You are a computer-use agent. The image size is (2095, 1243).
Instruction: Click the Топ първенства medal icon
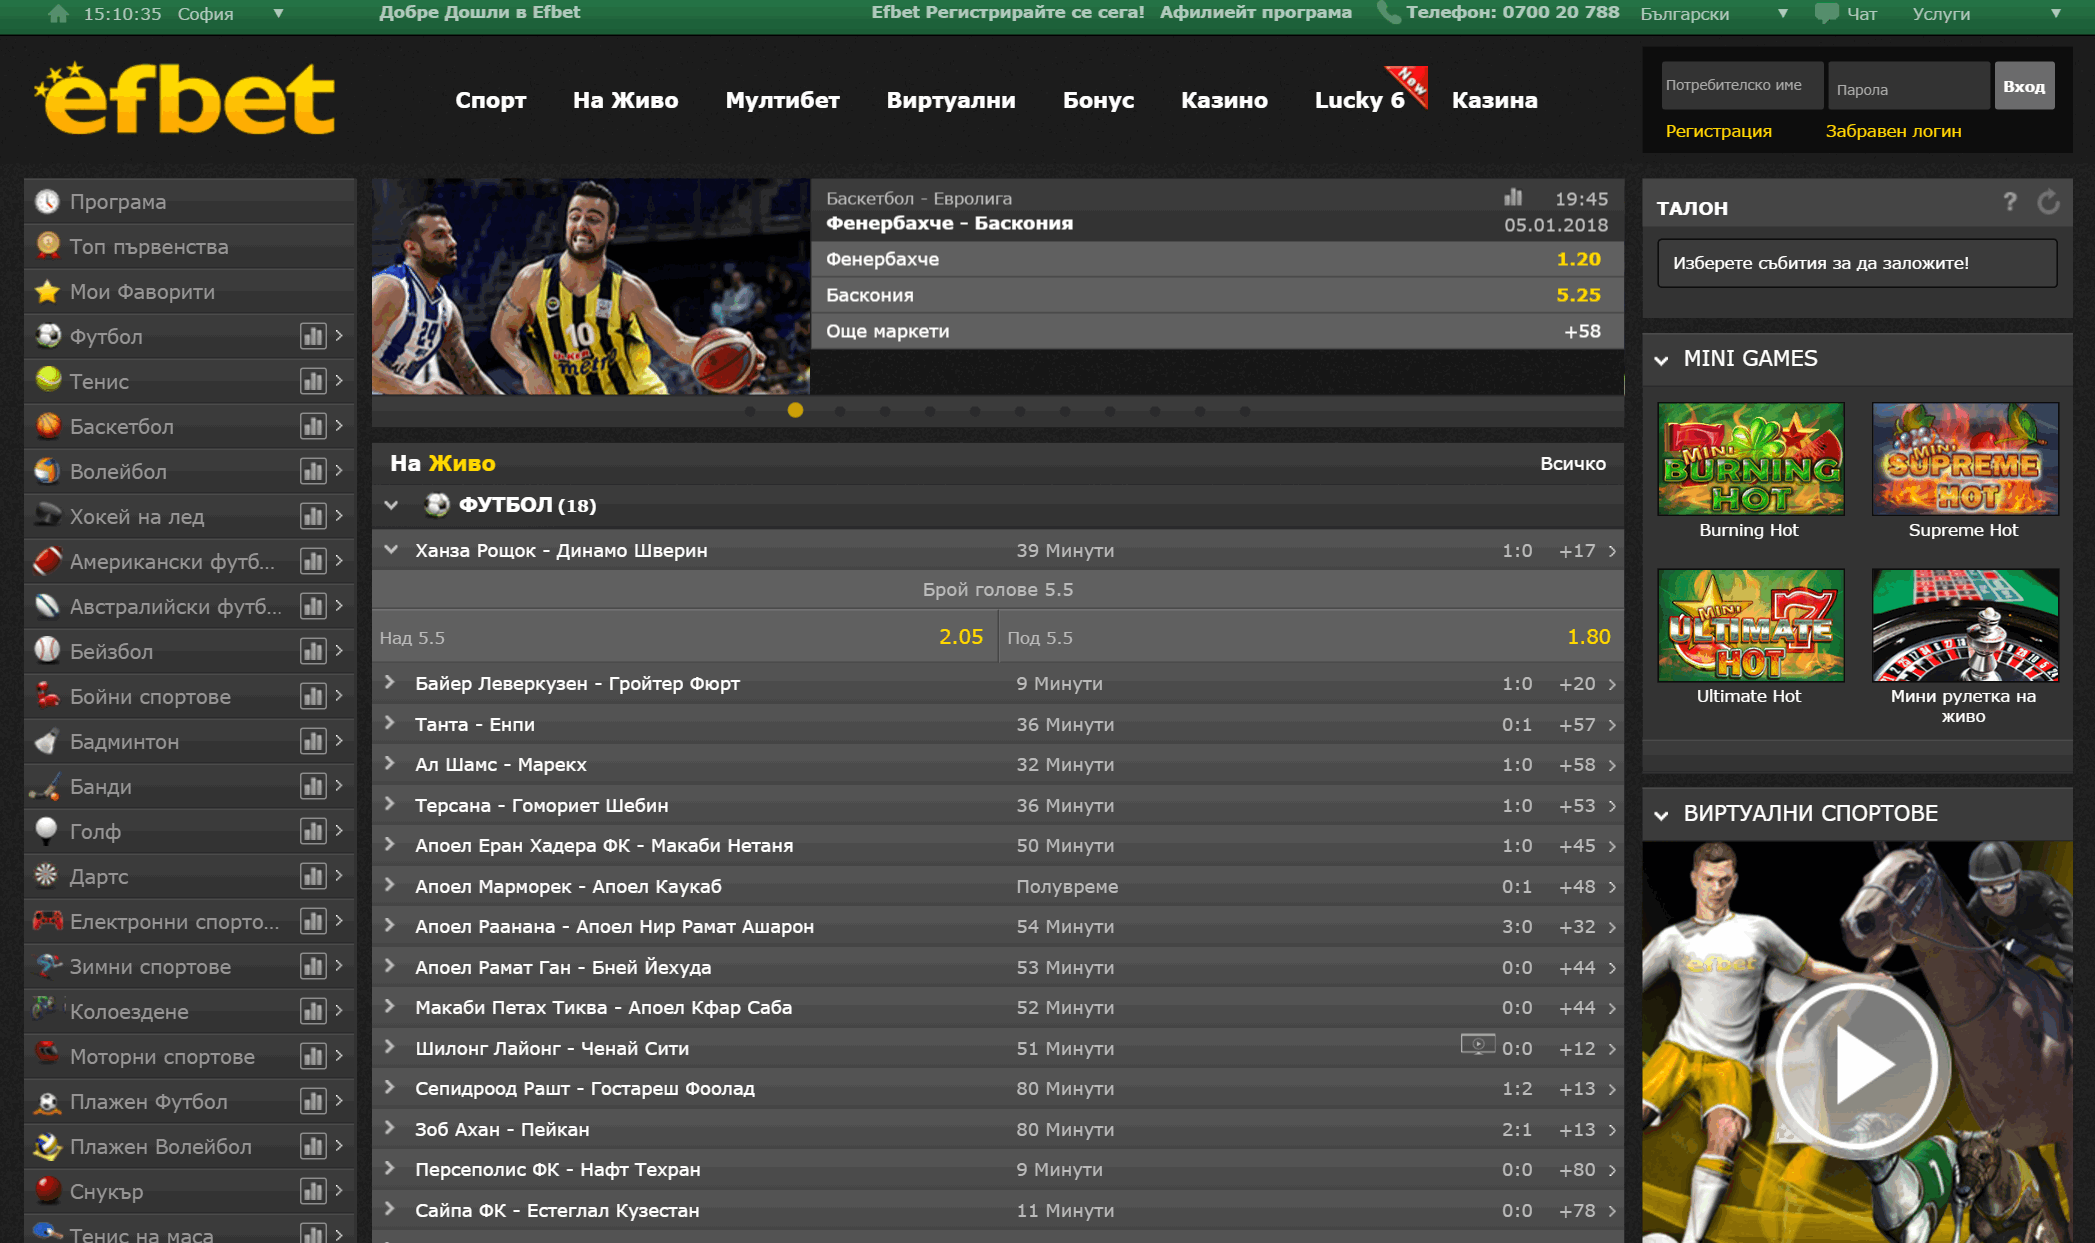(x=47, y=246)
